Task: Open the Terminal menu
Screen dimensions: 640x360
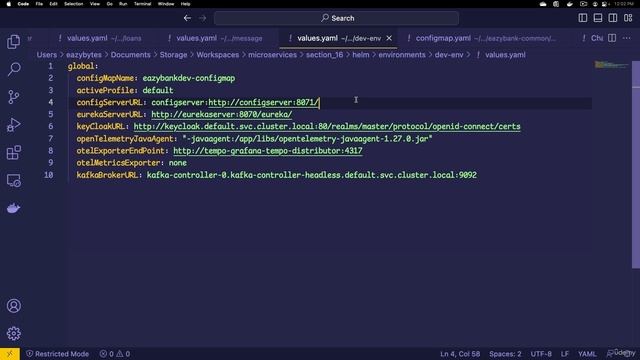Action: click(x=142, y=4)
